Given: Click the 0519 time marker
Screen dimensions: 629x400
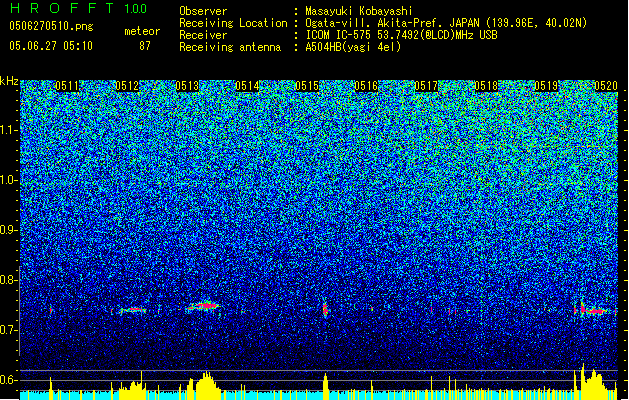Looking at the screenshot, I should click(x=546, y=86).
